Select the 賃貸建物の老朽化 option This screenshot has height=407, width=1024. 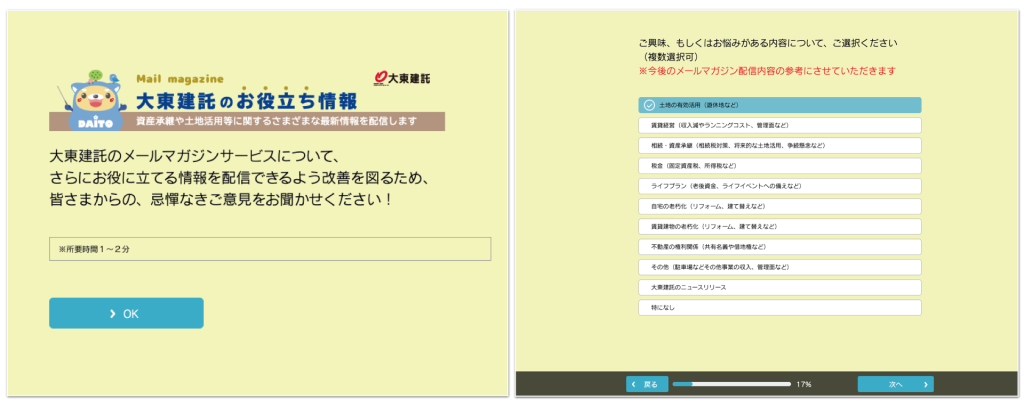(x=779, y=226)
